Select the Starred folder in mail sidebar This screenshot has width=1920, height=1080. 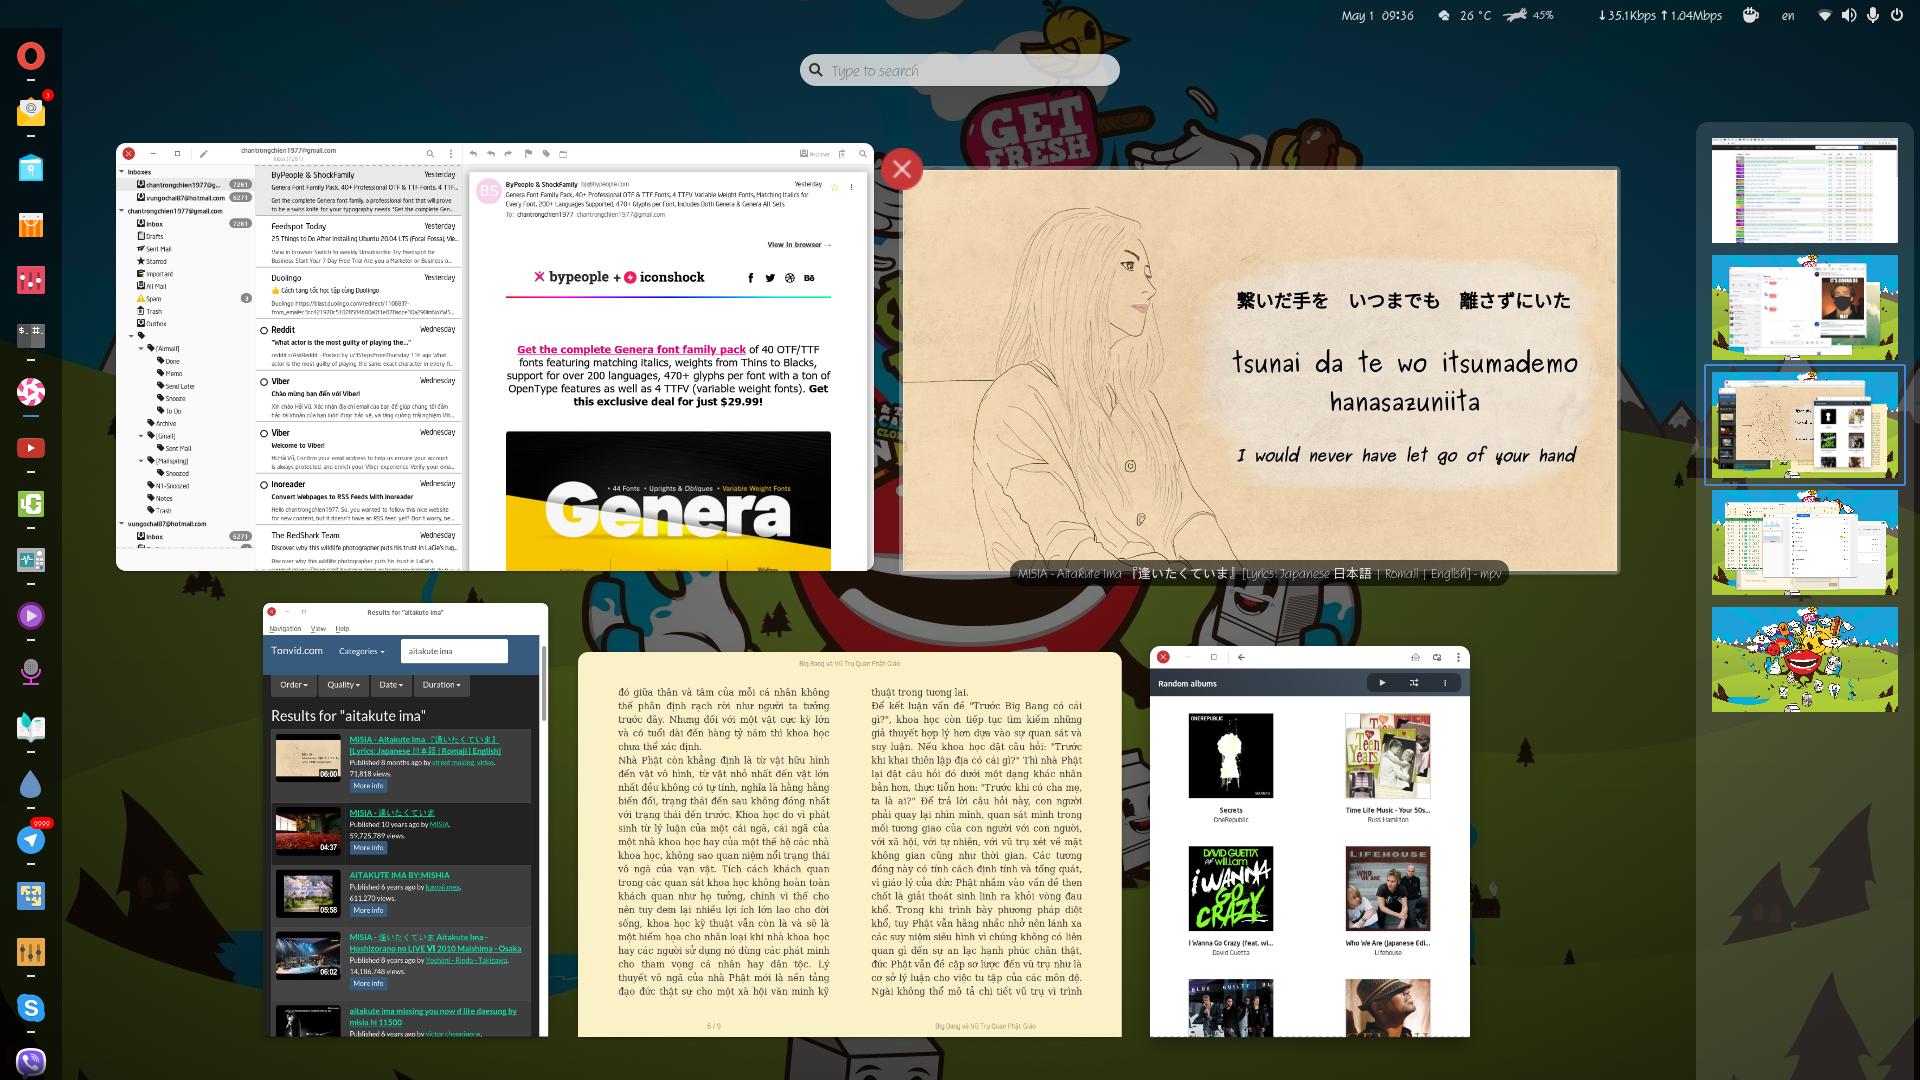(157, 261)
